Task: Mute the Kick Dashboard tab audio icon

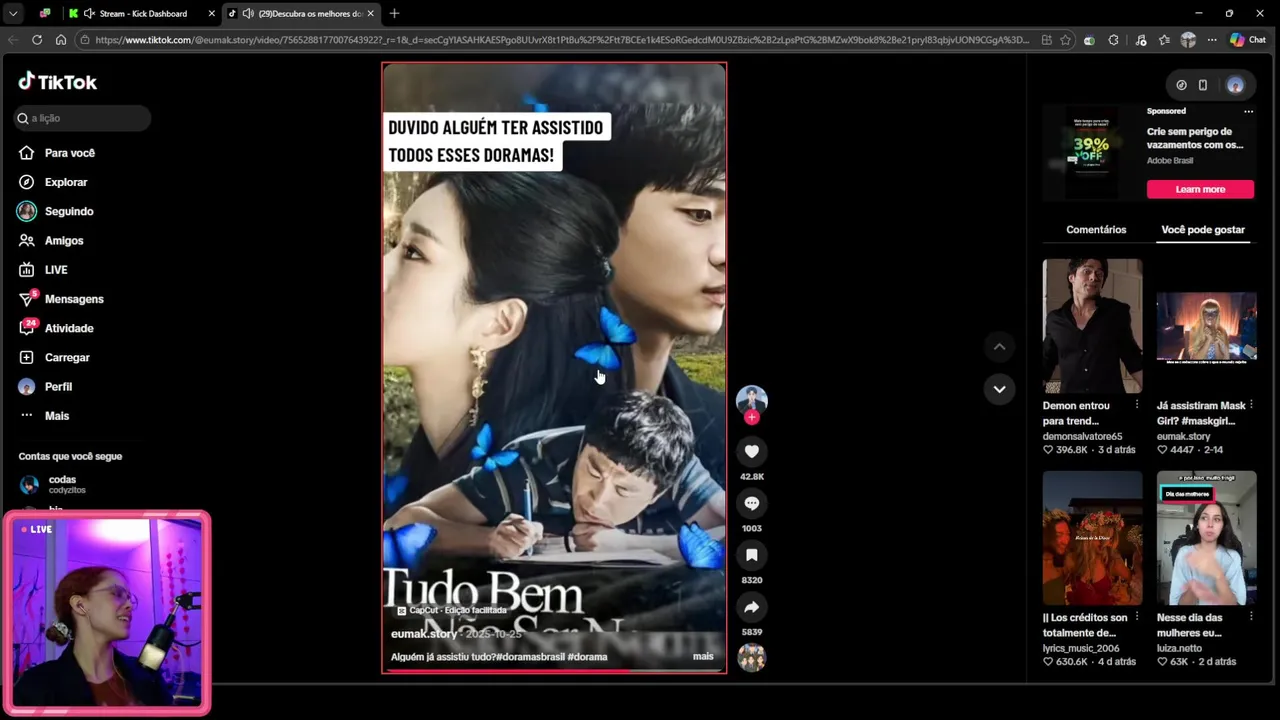Action: click(89, 14)
